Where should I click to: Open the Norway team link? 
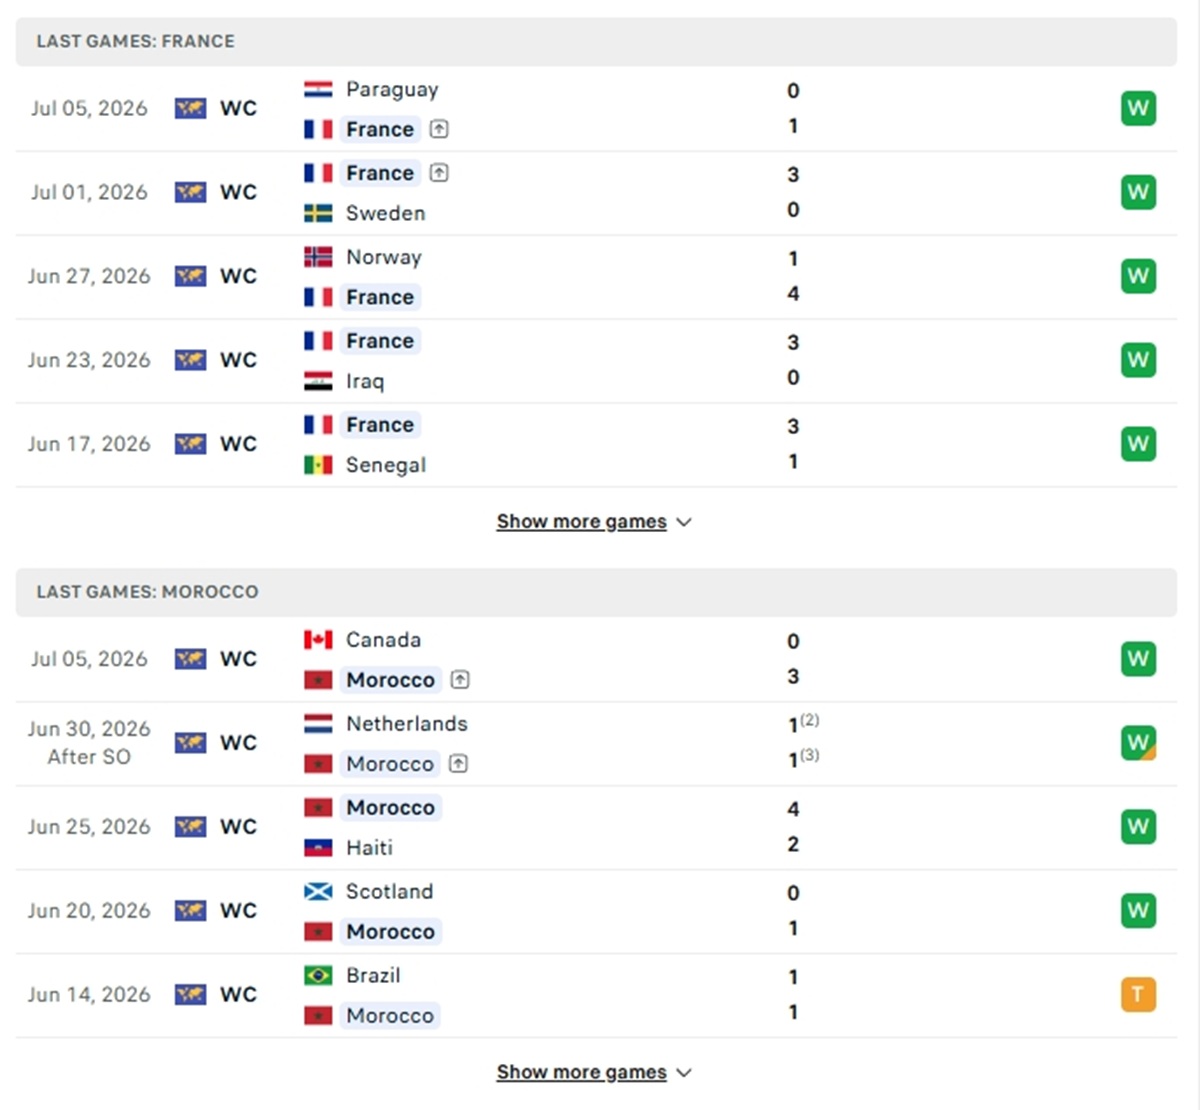[x=384, y=257]
